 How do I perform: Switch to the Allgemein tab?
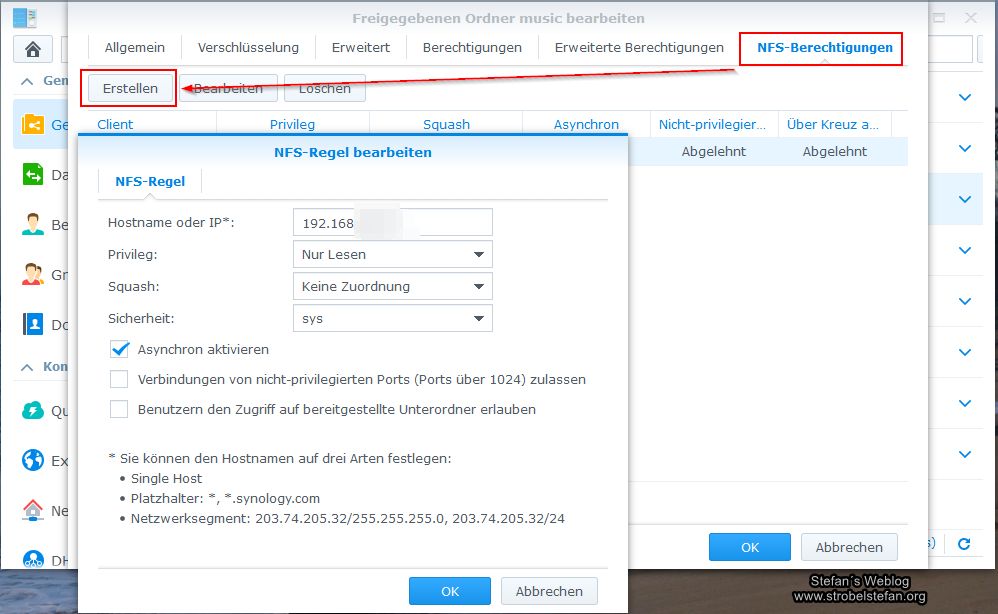pos(134,46)
